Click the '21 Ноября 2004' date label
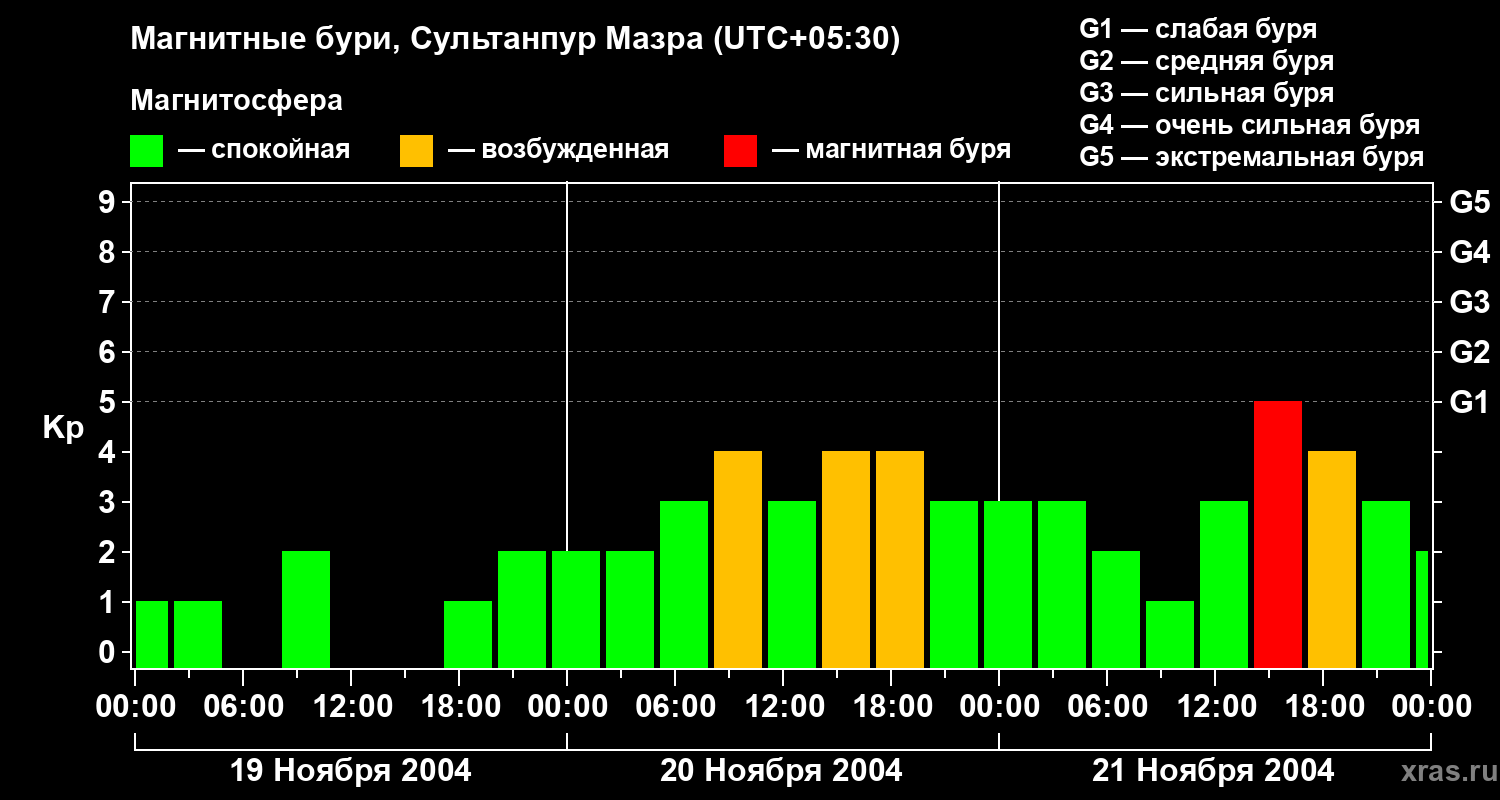 (x=1213, y=771)
